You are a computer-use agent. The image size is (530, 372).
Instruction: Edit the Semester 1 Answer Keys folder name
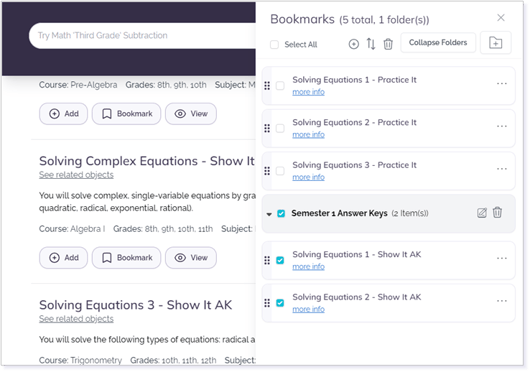pyautogui.click(x=482, y=213)
